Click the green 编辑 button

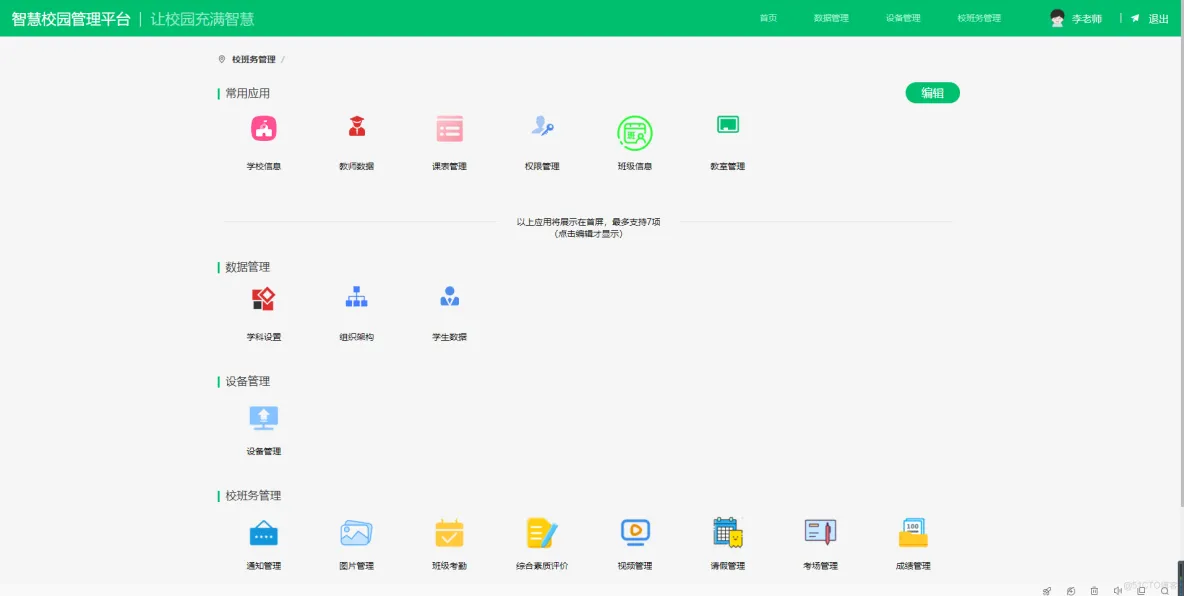pyautogui.click(x=933, y=93)
